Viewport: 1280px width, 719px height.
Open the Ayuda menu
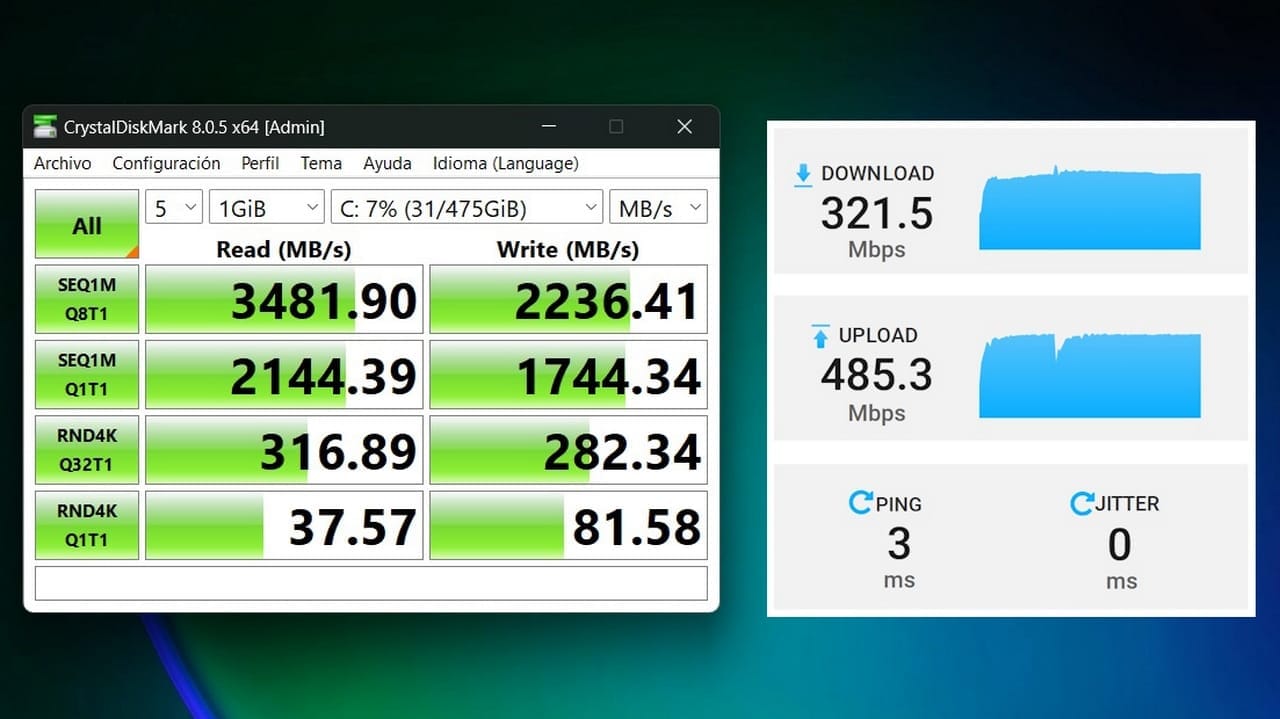tap(387, 163)
